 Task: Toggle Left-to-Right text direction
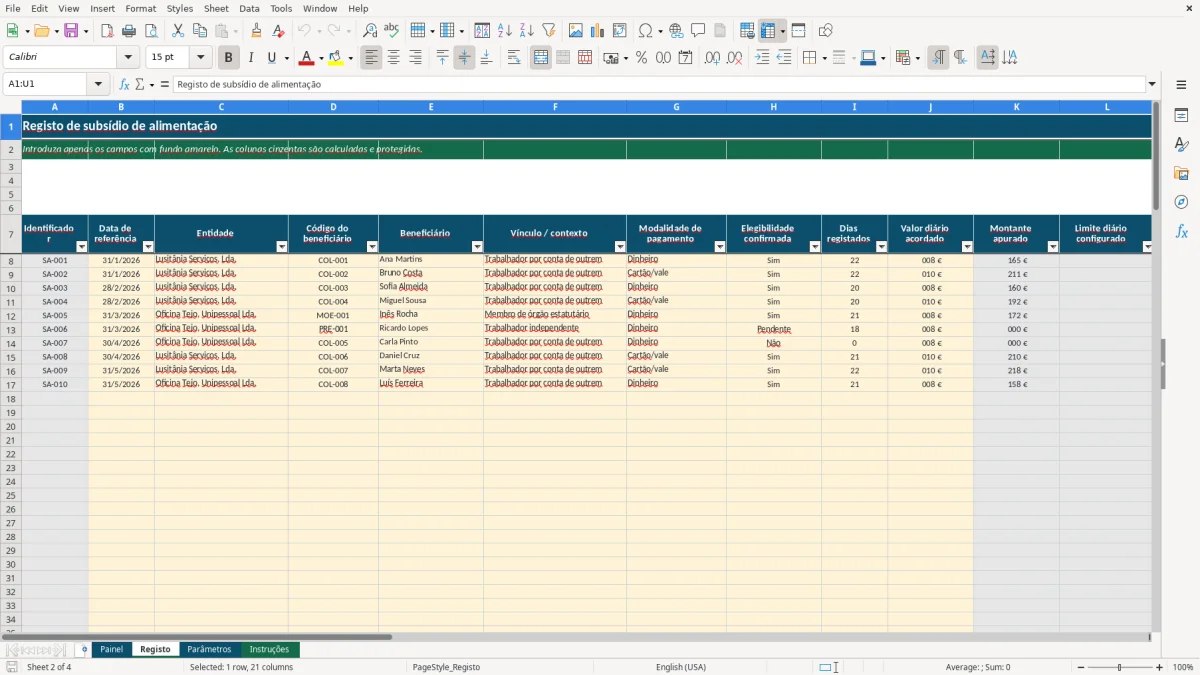938,58
